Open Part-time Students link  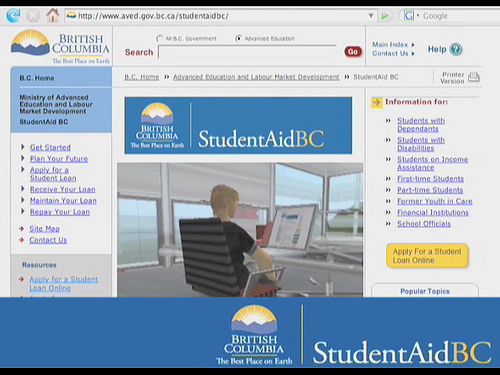(430, 190)
